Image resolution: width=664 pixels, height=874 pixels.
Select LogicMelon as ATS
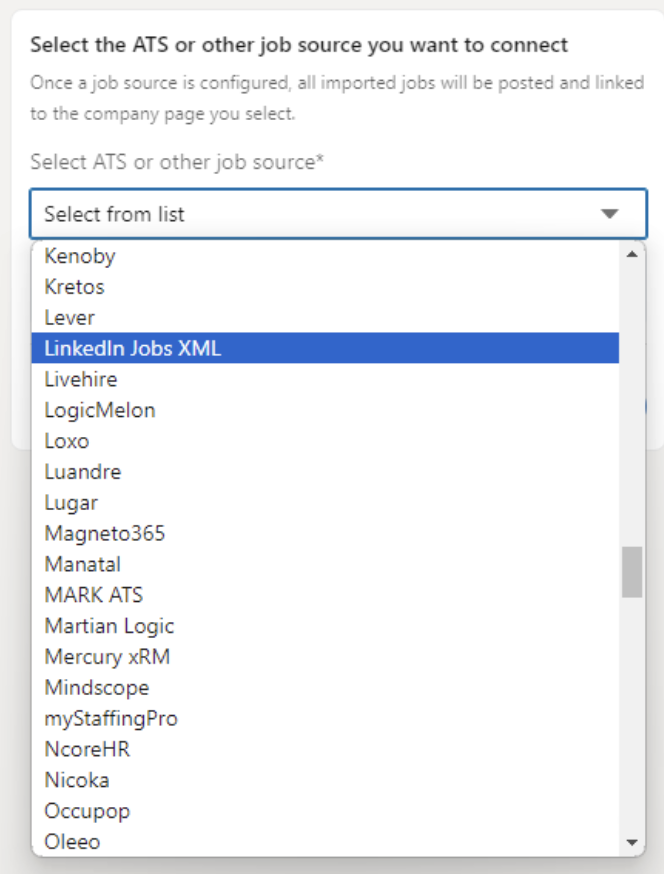[100, 410]
